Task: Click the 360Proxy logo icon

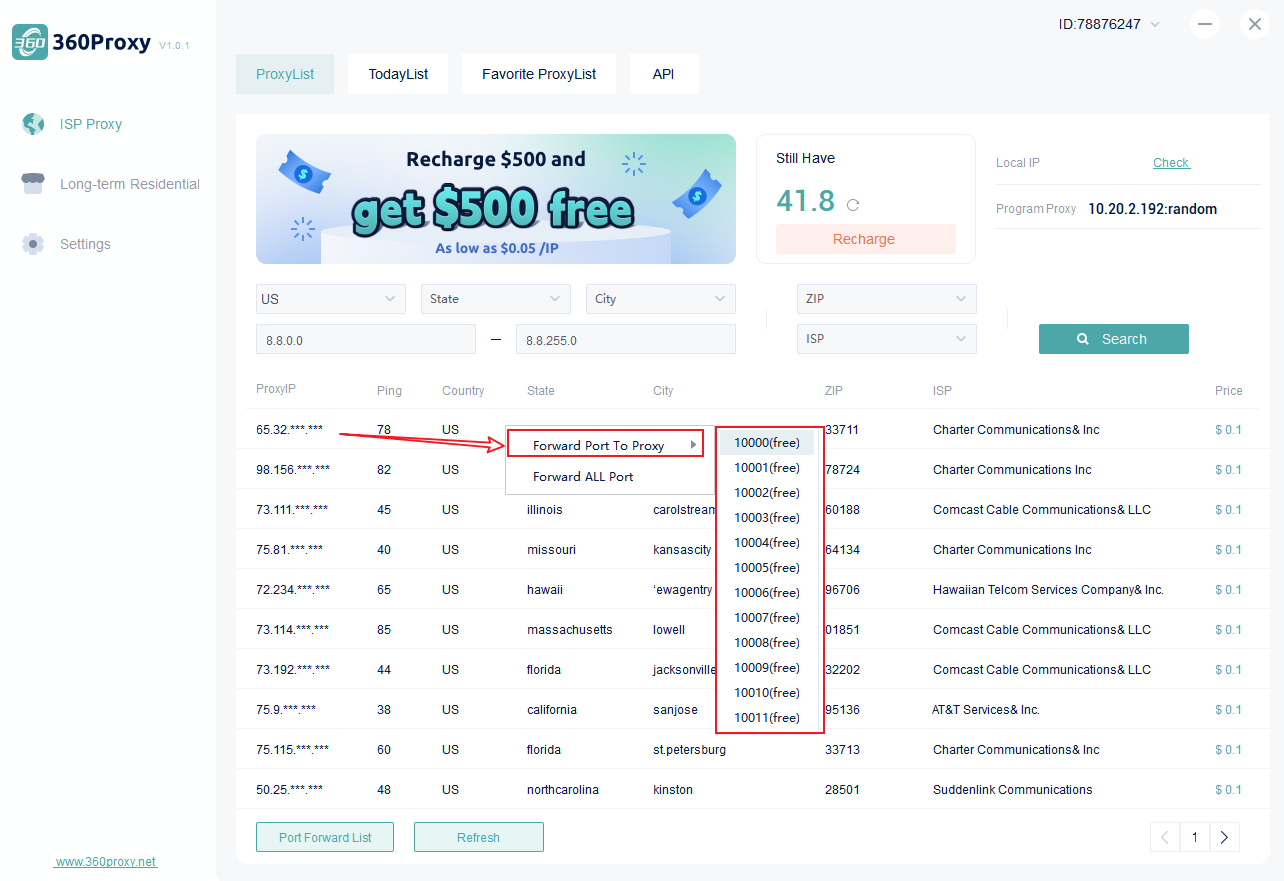Action: (30, 42)
